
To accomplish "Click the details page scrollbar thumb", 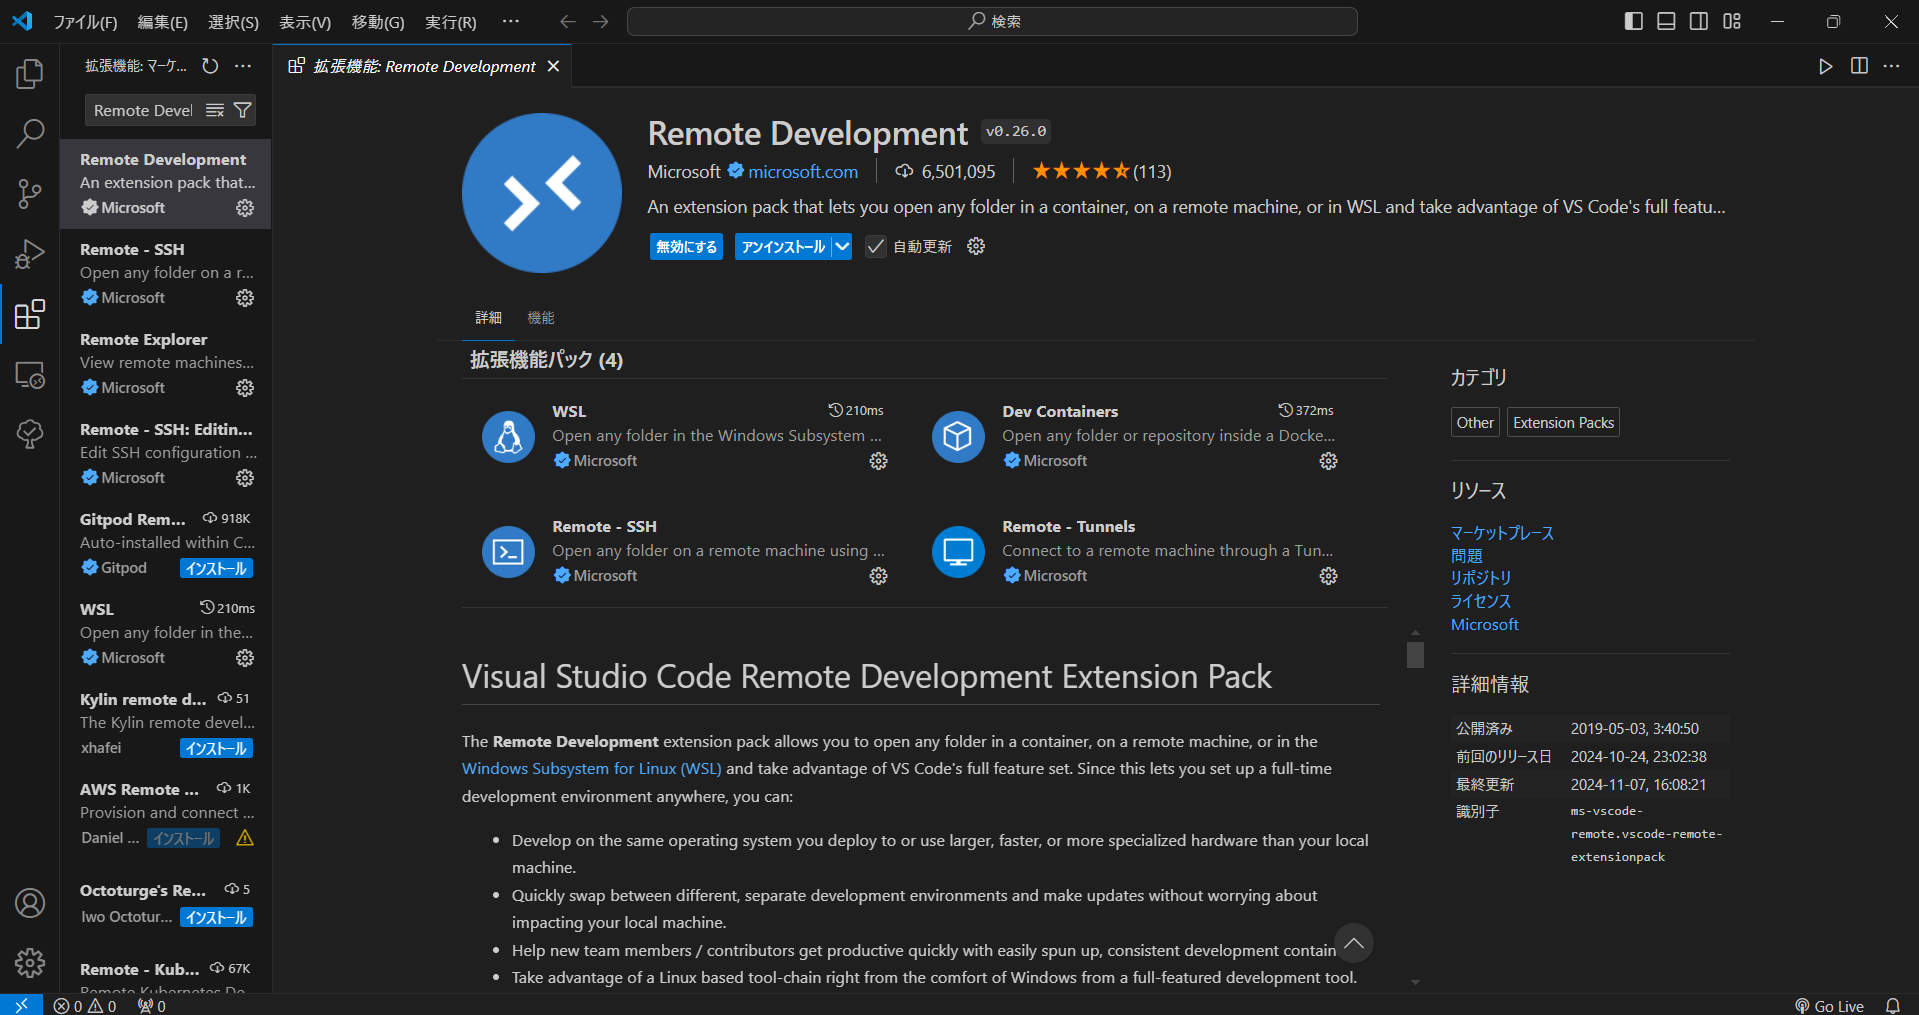I will coord(1415,655).
